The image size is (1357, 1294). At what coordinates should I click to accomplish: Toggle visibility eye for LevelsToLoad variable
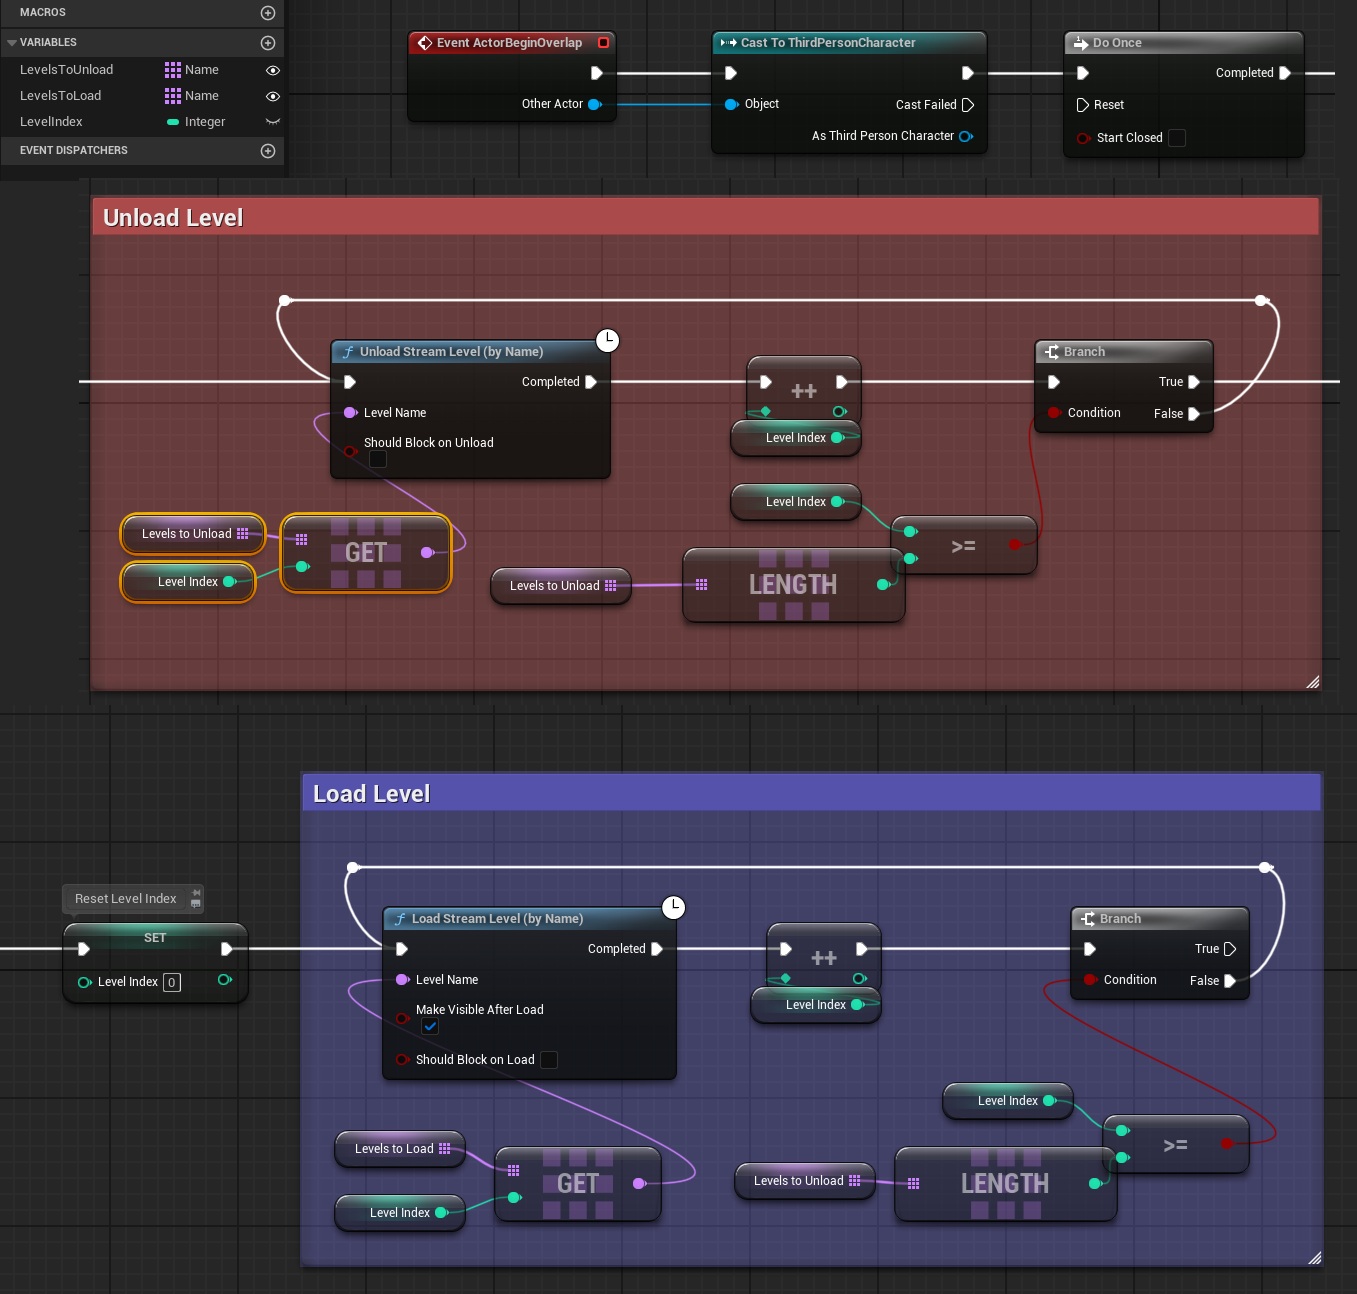272,96
